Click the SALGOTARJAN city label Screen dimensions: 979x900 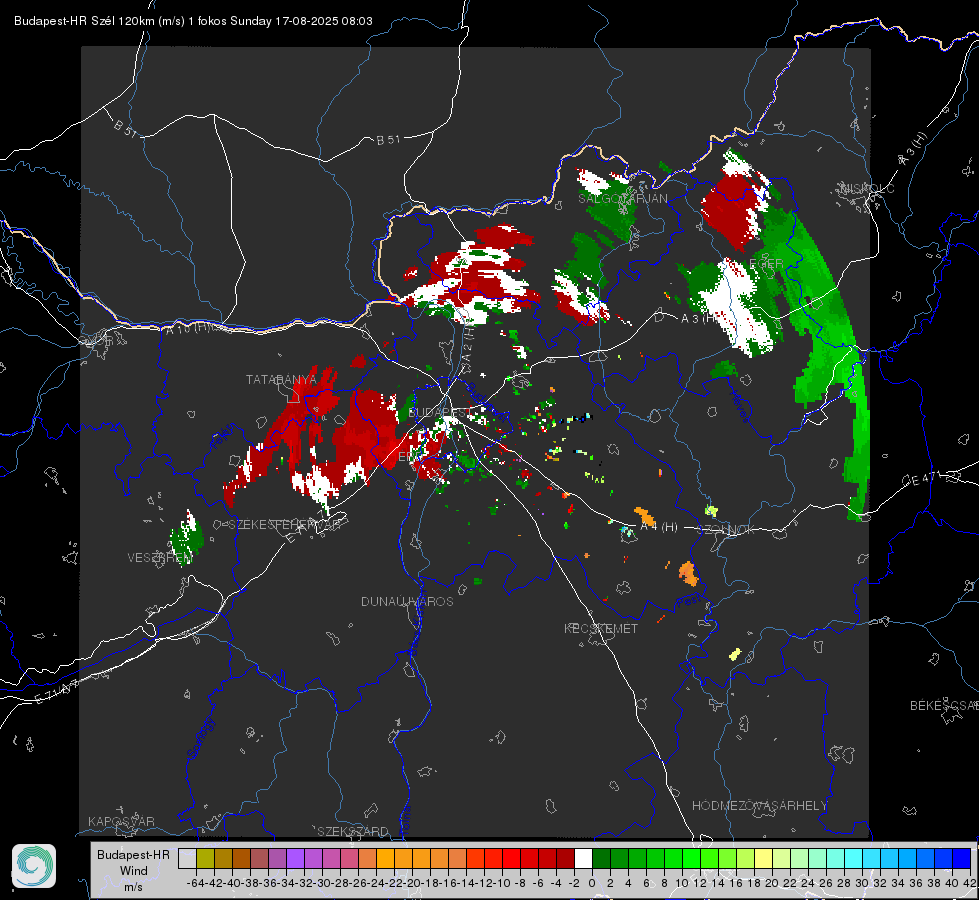point(622,199)
